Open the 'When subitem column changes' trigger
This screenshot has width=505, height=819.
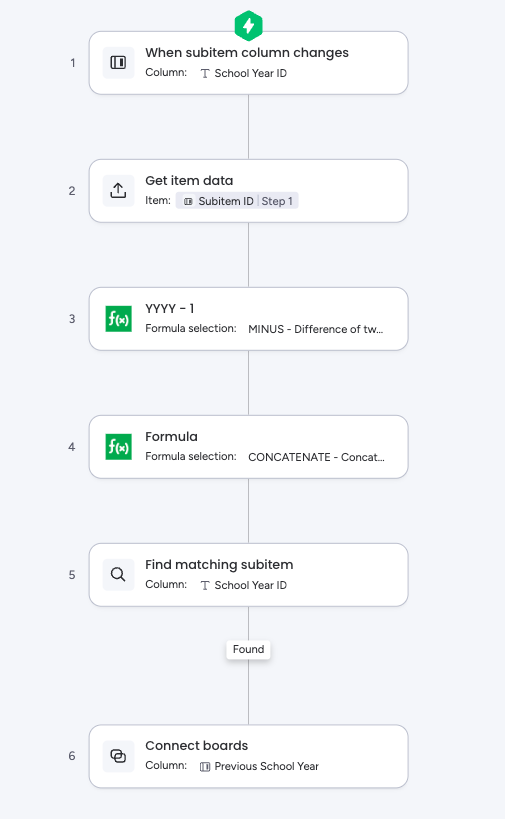(249, 63)
